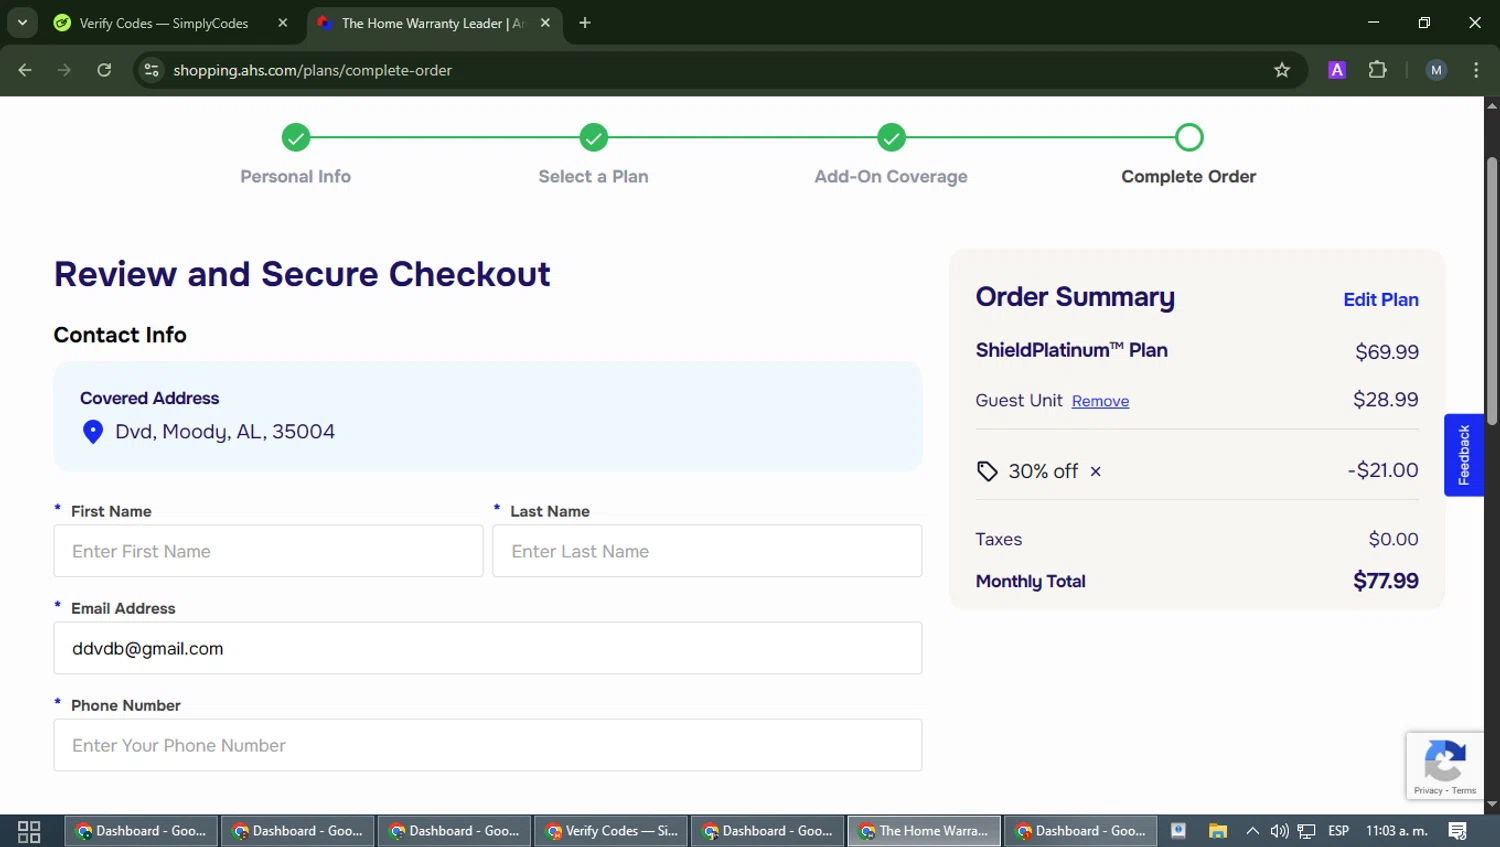The image size is (1500, 847).
Task: Switch to Verify Codes SimplyCodes tab
Action: [x=165, y=23]
